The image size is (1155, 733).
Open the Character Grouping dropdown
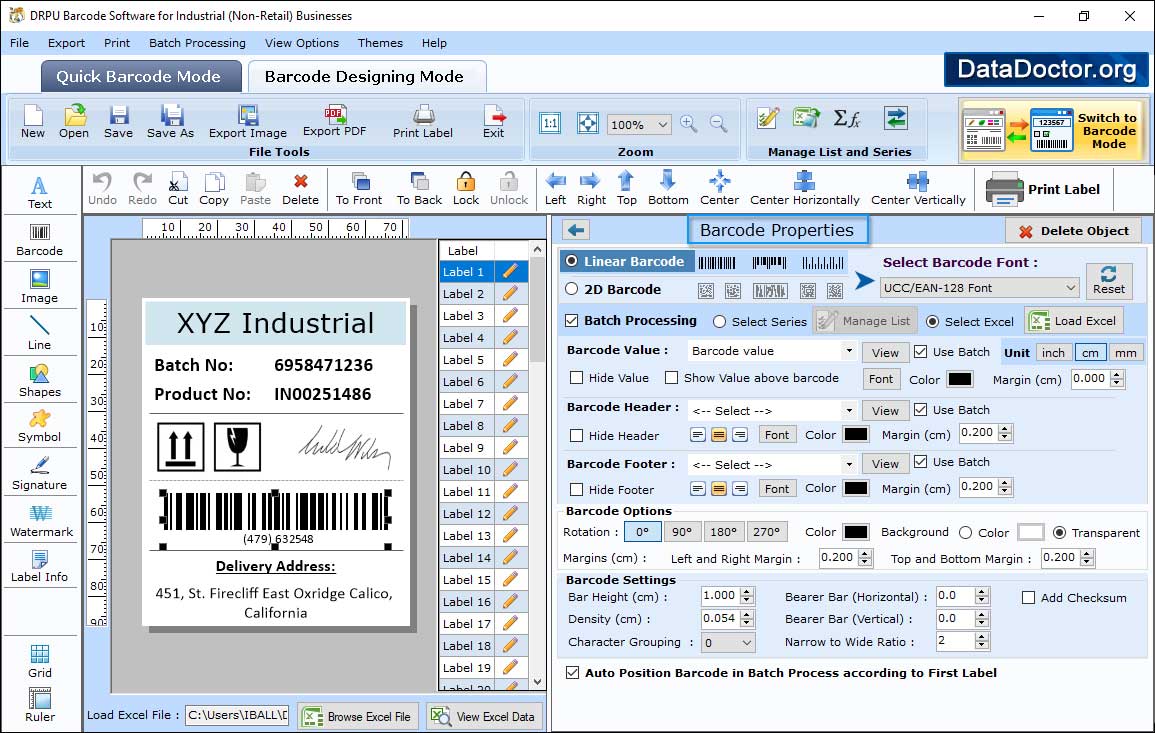click(728, 643)
